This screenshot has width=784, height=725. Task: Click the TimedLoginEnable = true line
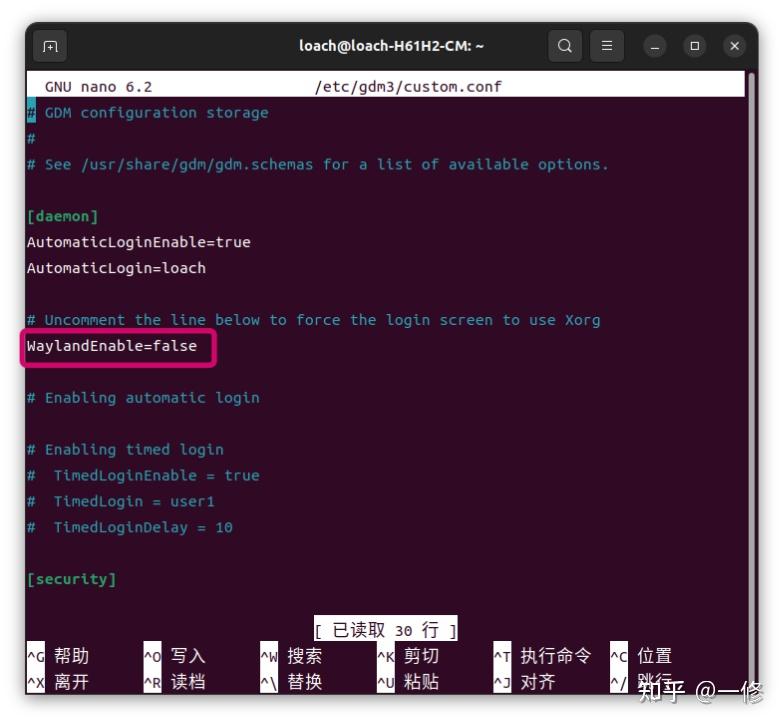click(144, 476)
